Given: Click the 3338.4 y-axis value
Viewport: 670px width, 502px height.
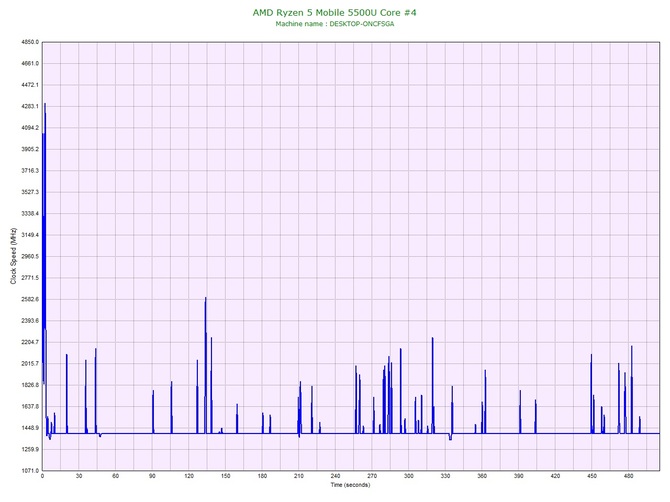Looking at the screenshot, I should (x=30, y=214).
